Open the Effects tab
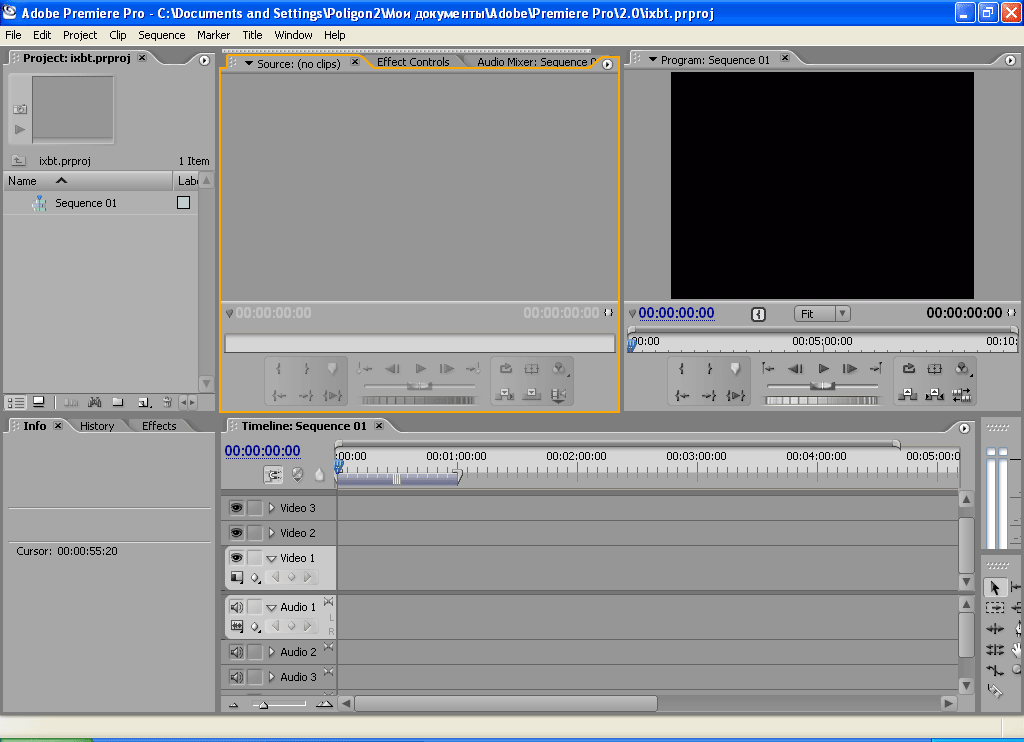 pyautogui.click(x=159, y=426)
